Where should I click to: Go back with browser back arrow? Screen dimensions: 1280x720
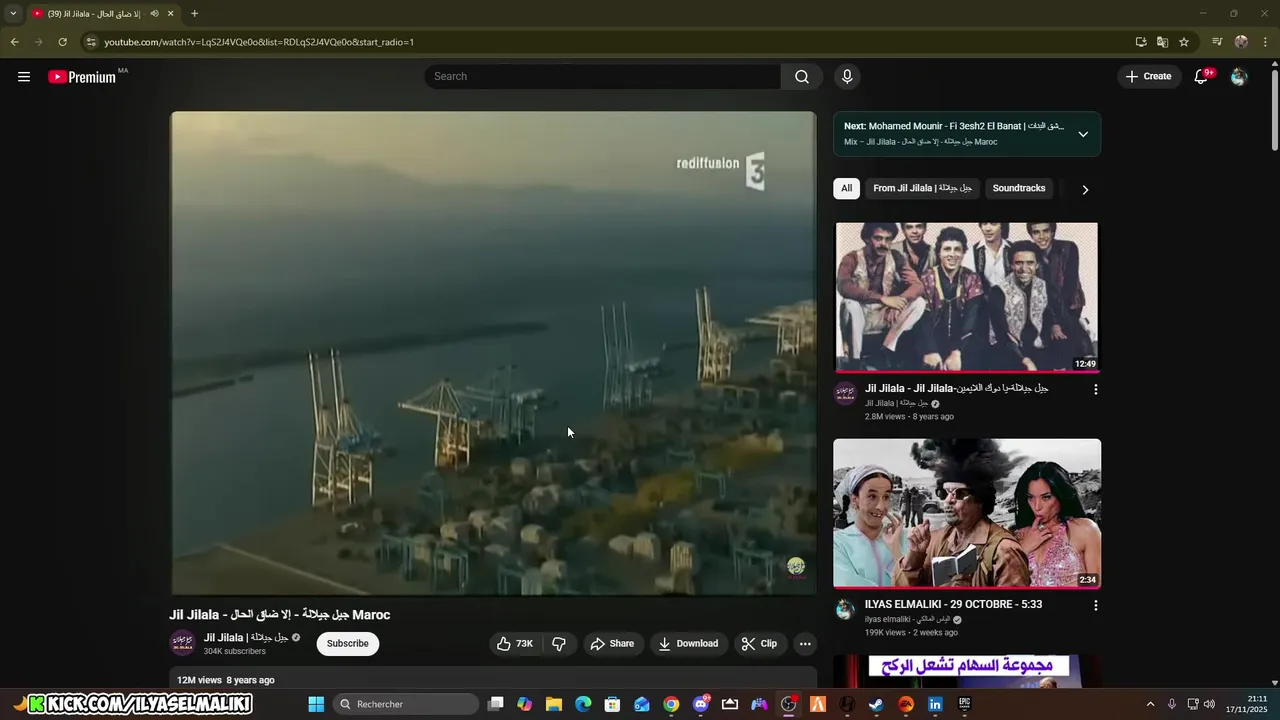[x=14, y=42]
